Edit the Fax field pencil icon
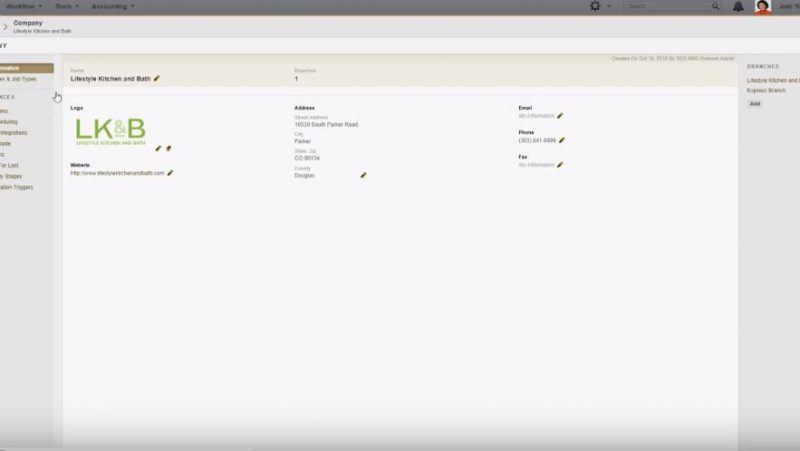 click(x=560, y=165)
